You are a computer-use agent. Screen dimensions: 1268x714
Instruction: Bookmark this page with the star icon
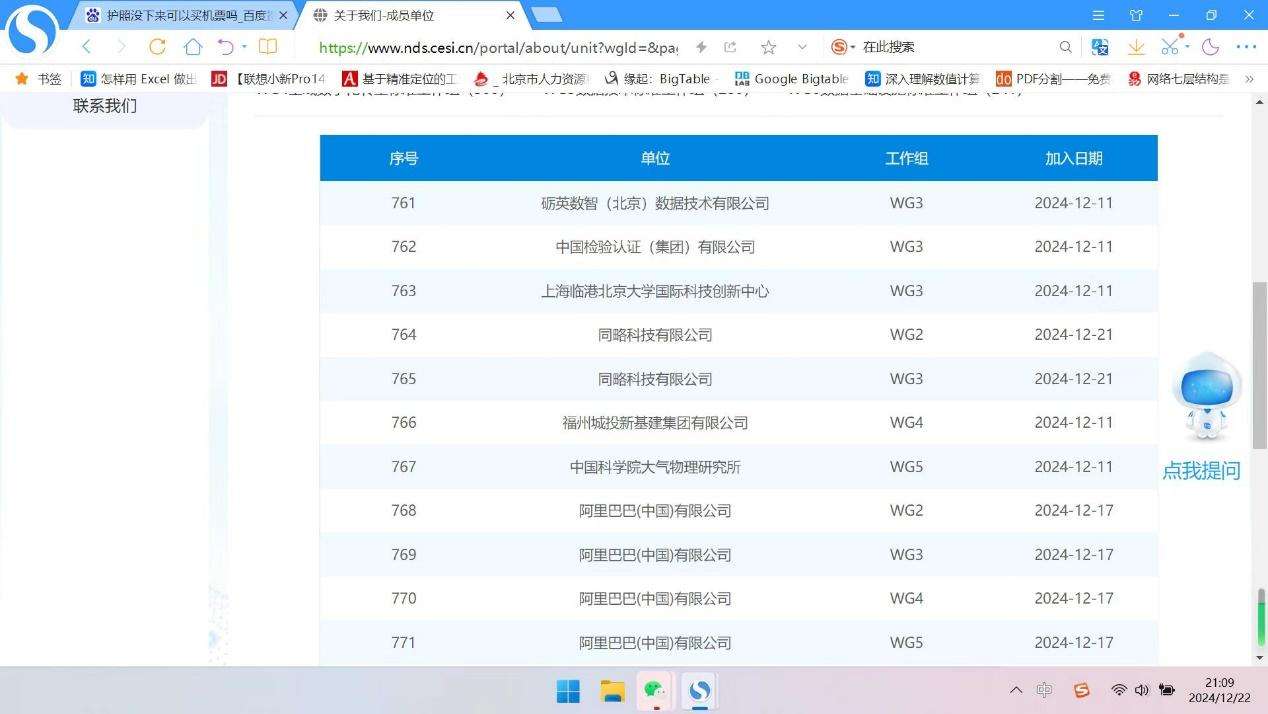click(x=768, y=47)
